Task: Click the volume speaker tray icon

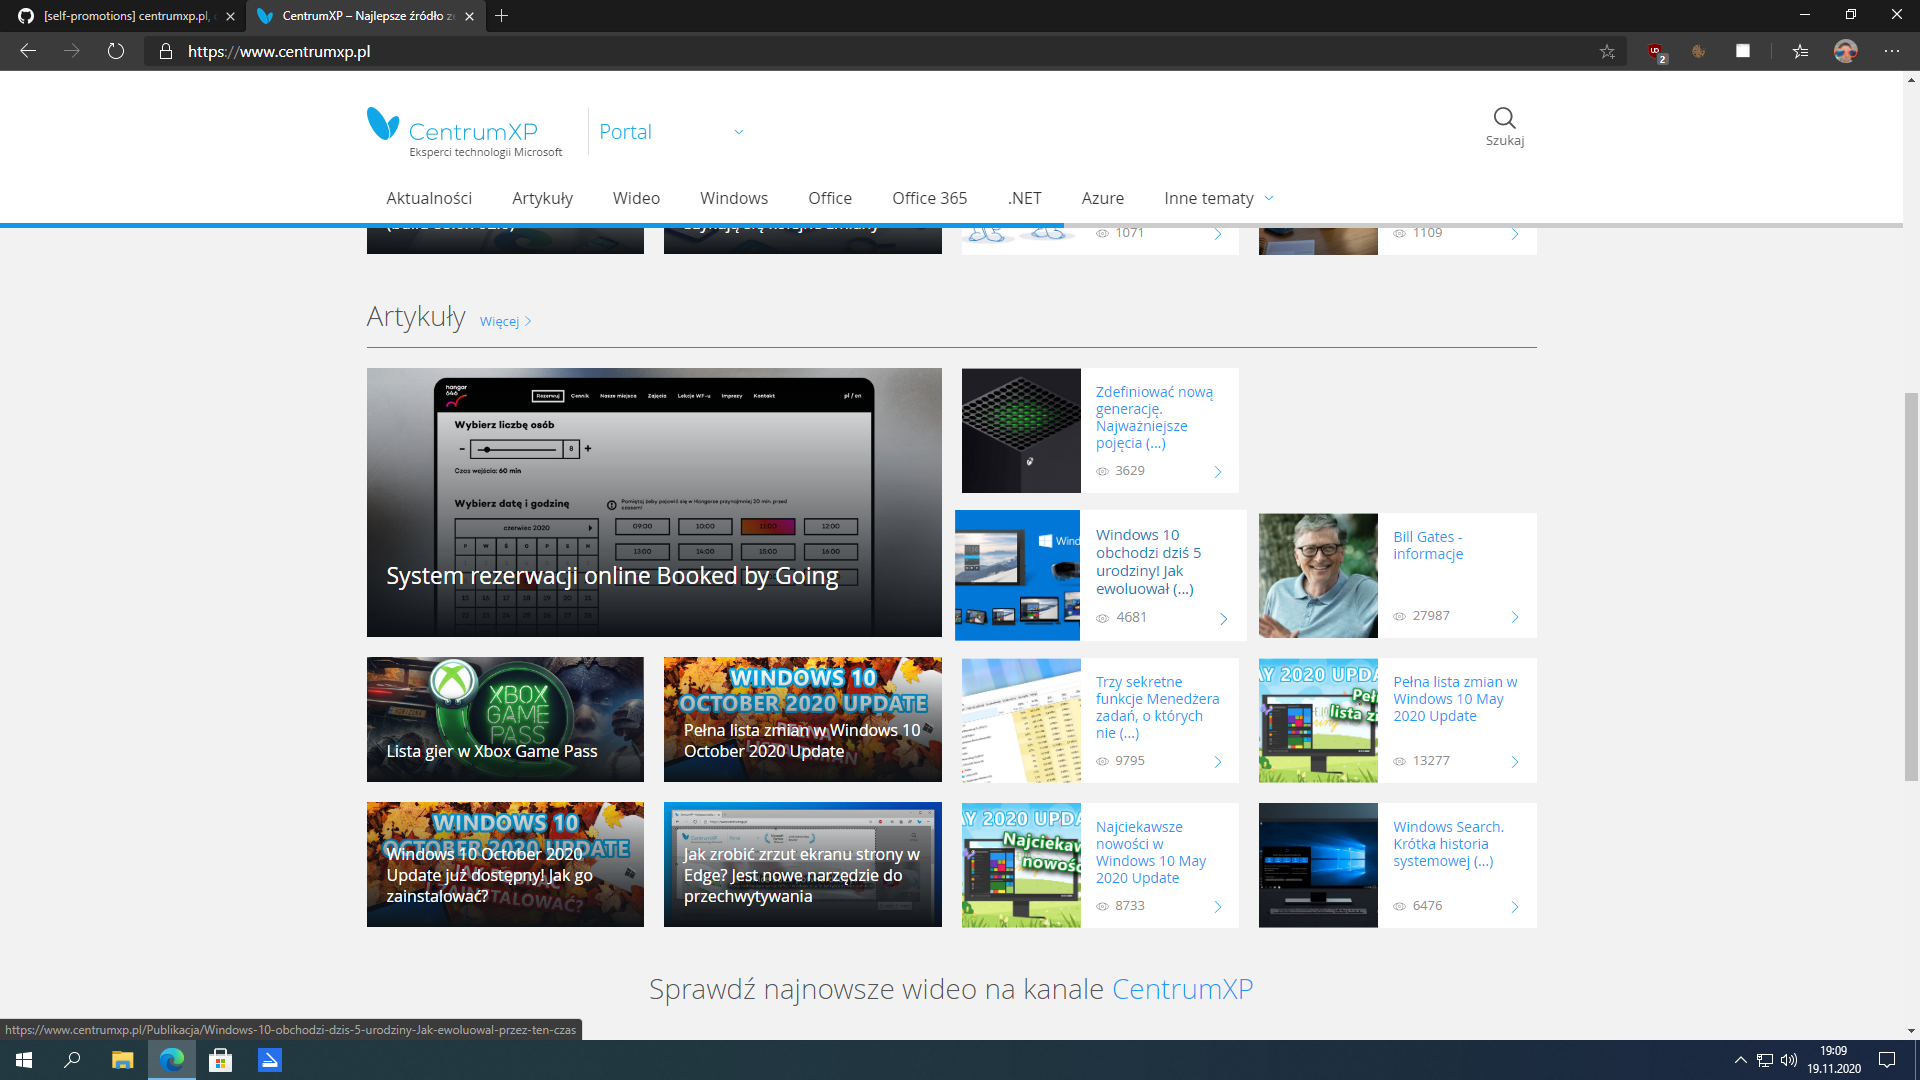Action: [x=1789, y=1060]
